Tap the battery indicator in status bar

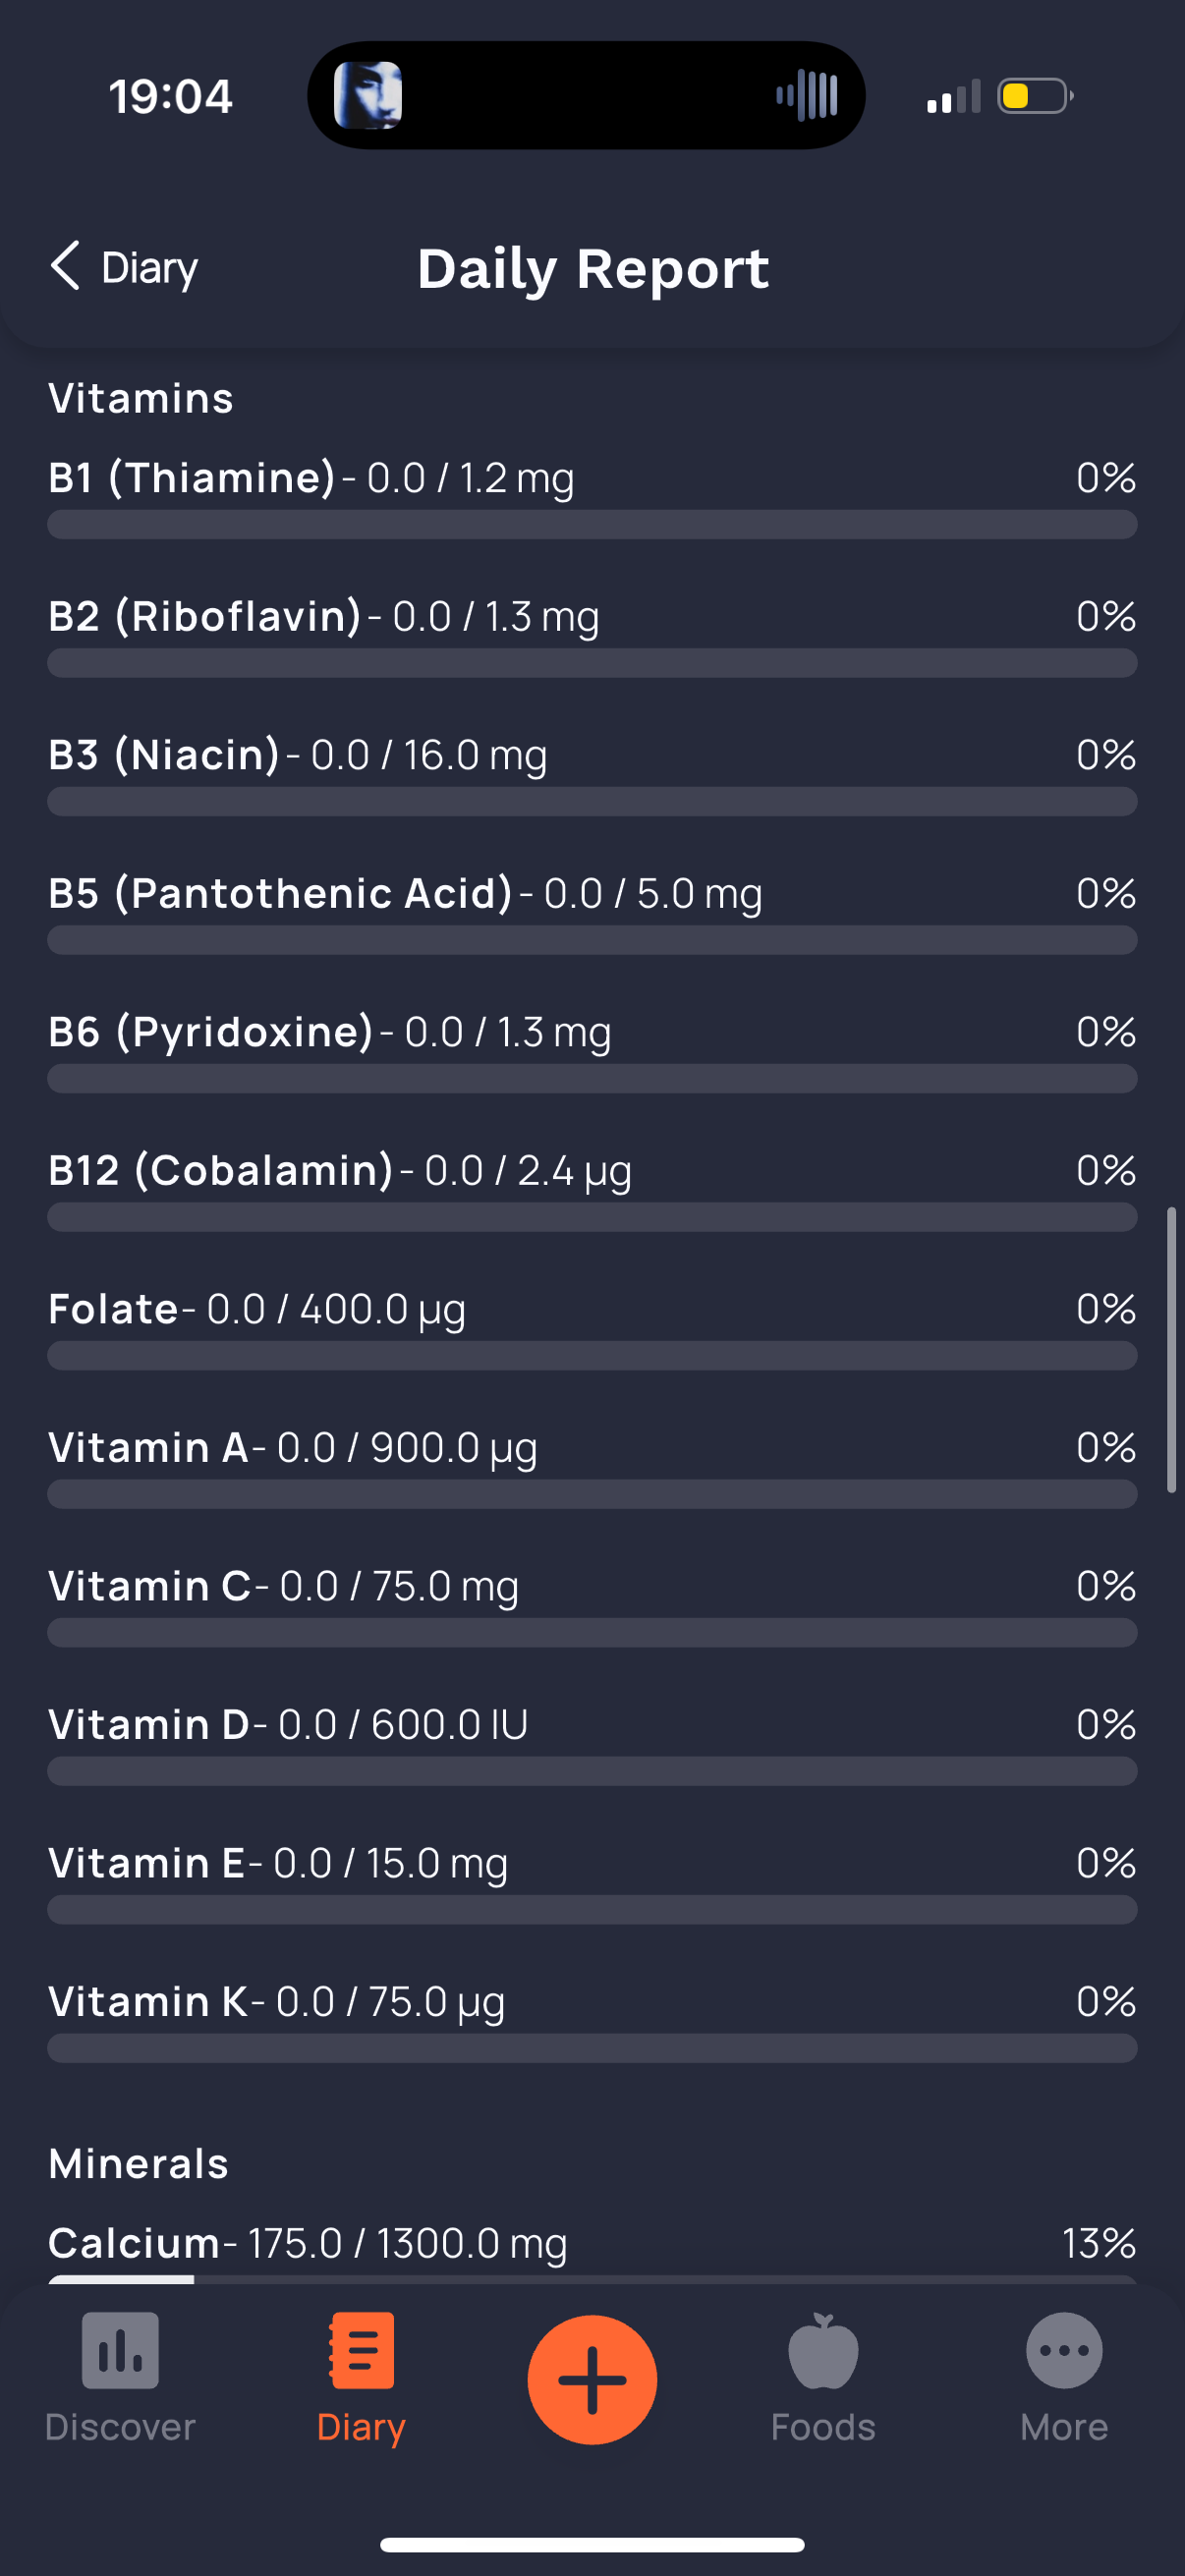coord(1036,96)
